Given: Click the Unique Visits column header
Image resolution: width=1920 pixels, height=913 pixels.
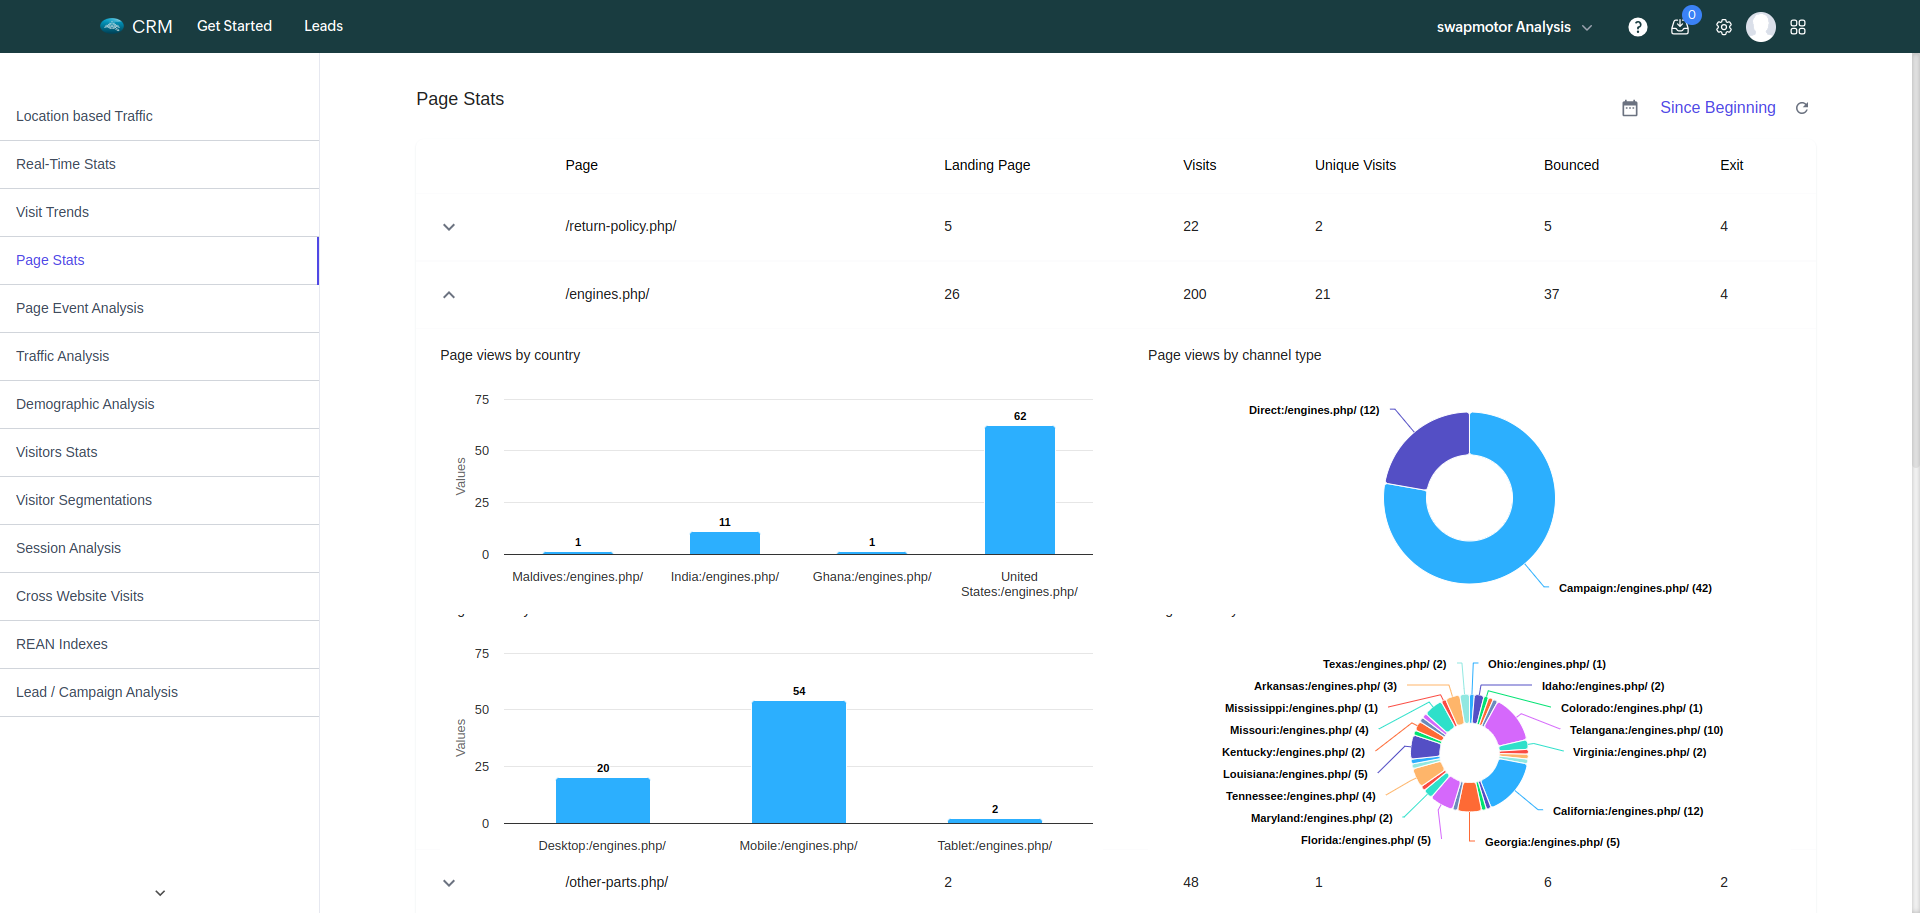Looking at the screenshot, I should pyautogui.click(x=1355, y=165).
